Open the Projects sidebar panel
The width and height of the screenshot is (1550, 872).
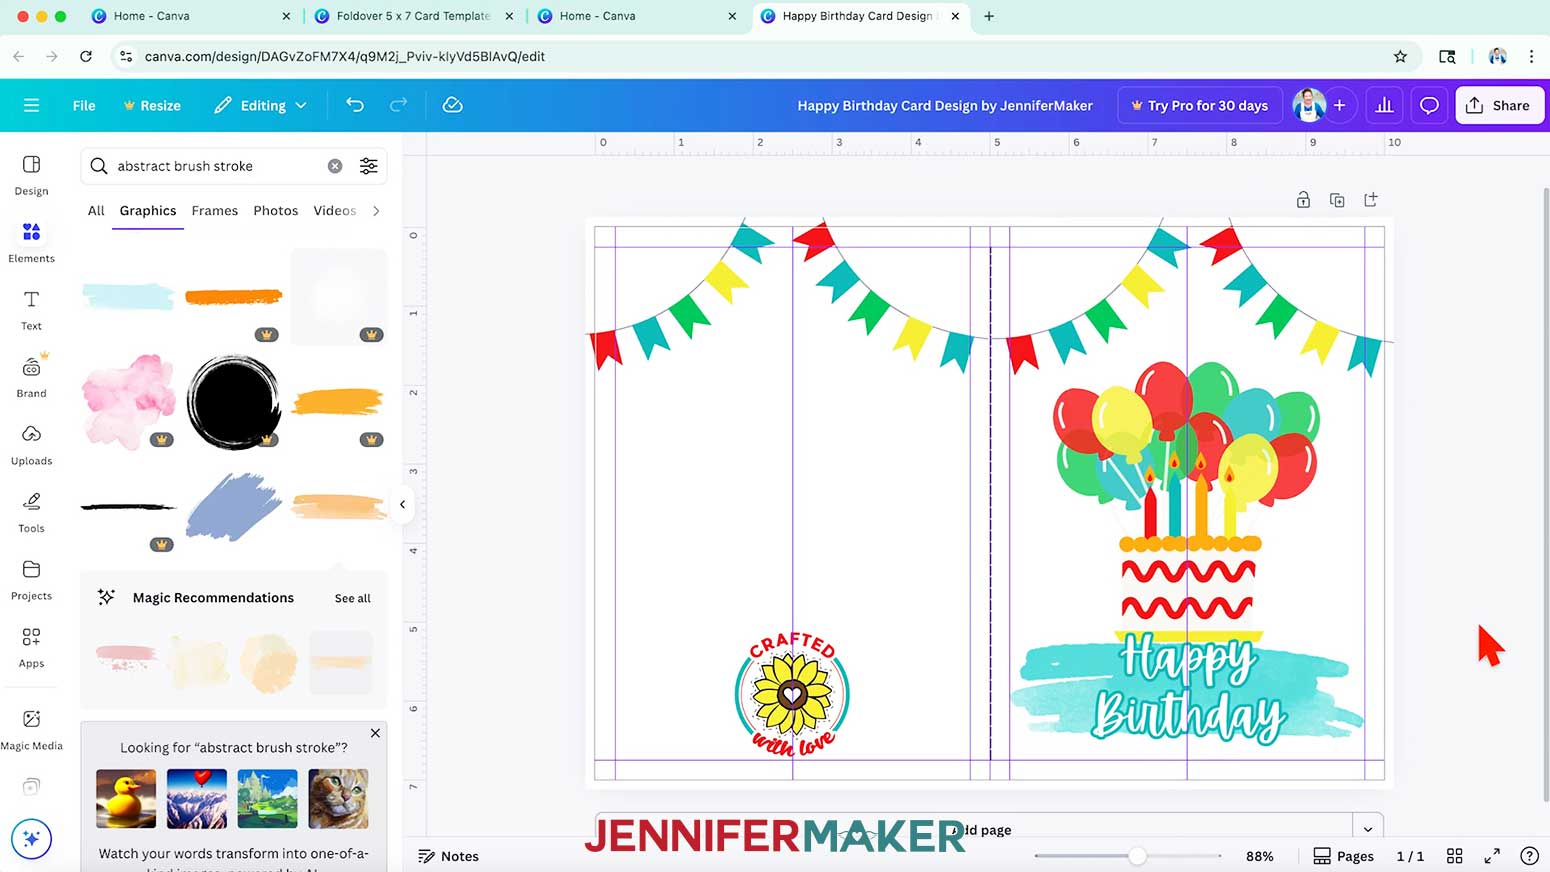[x=31, y=580]
